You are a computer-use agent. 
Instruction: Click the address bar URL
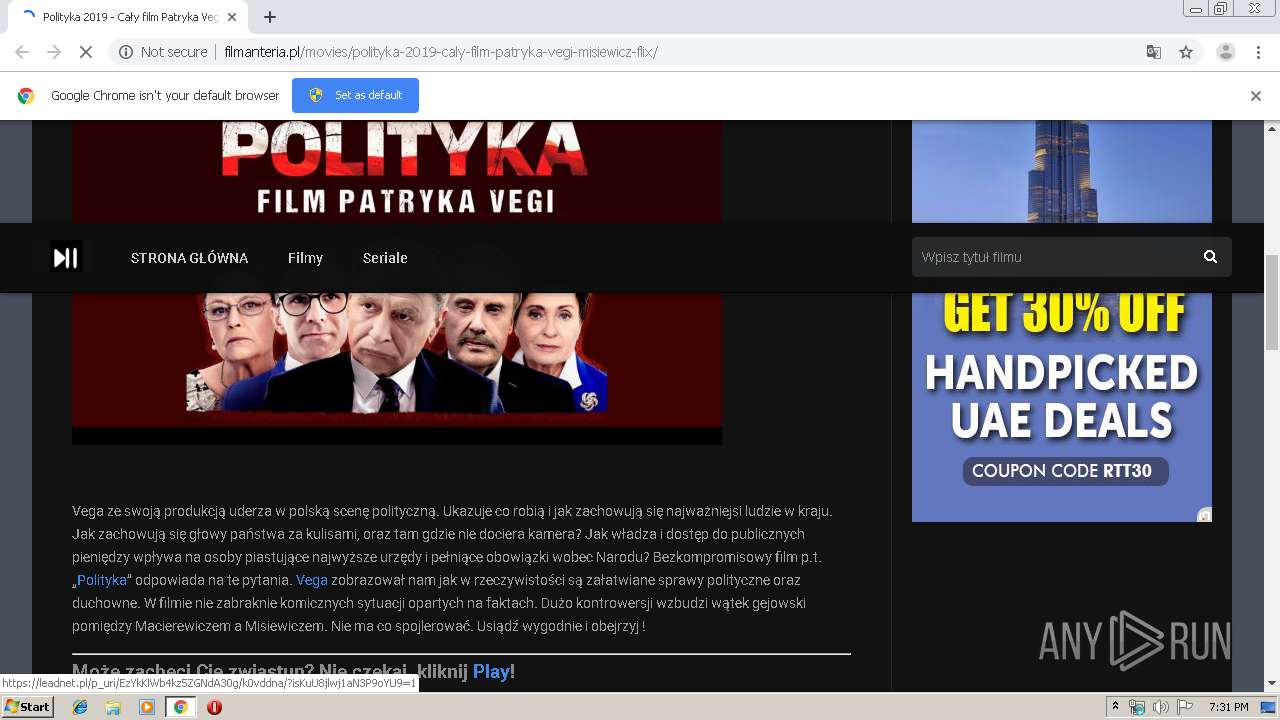[x=441, y=52]
